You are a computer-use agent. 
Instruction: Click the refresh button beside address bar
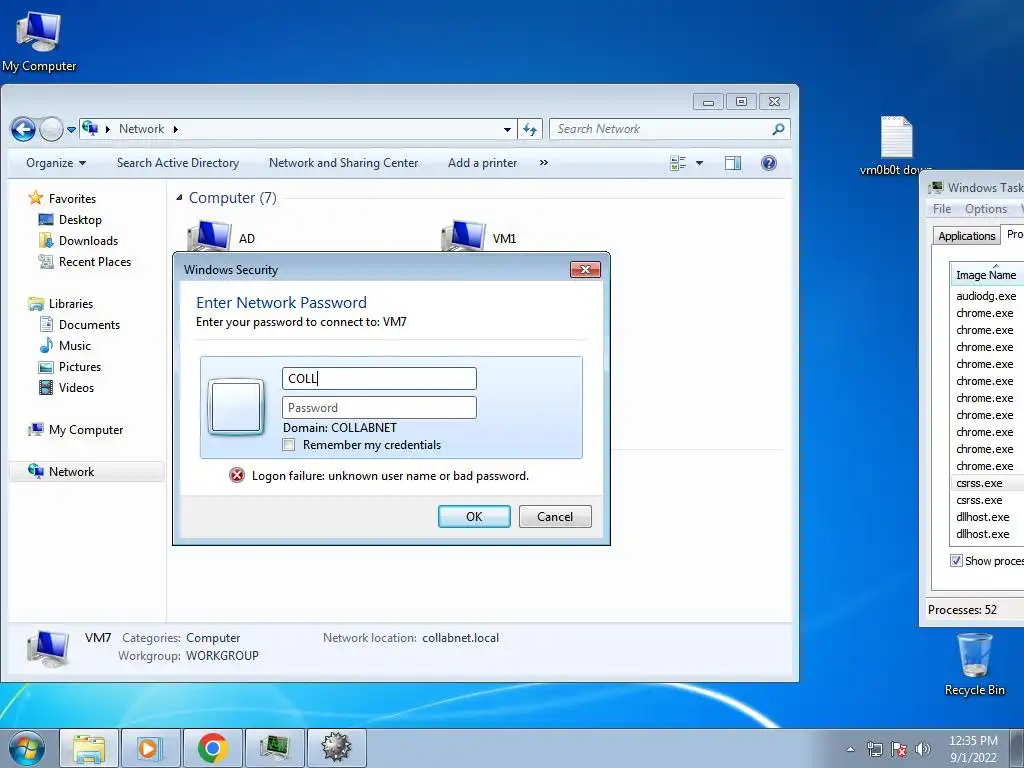(x=530, y=129)
